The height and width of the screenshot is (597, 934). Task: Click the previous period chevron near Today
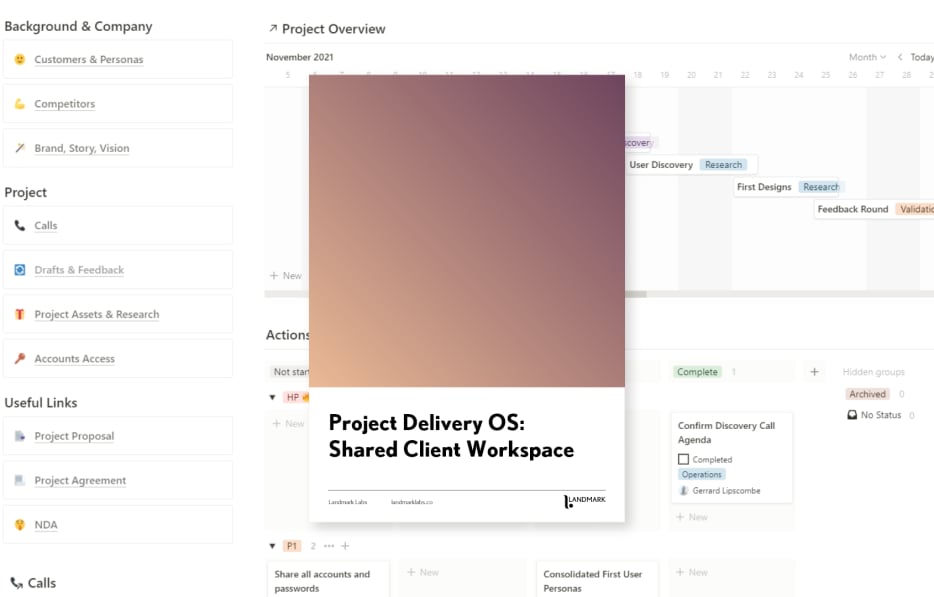tap(899, 57)
